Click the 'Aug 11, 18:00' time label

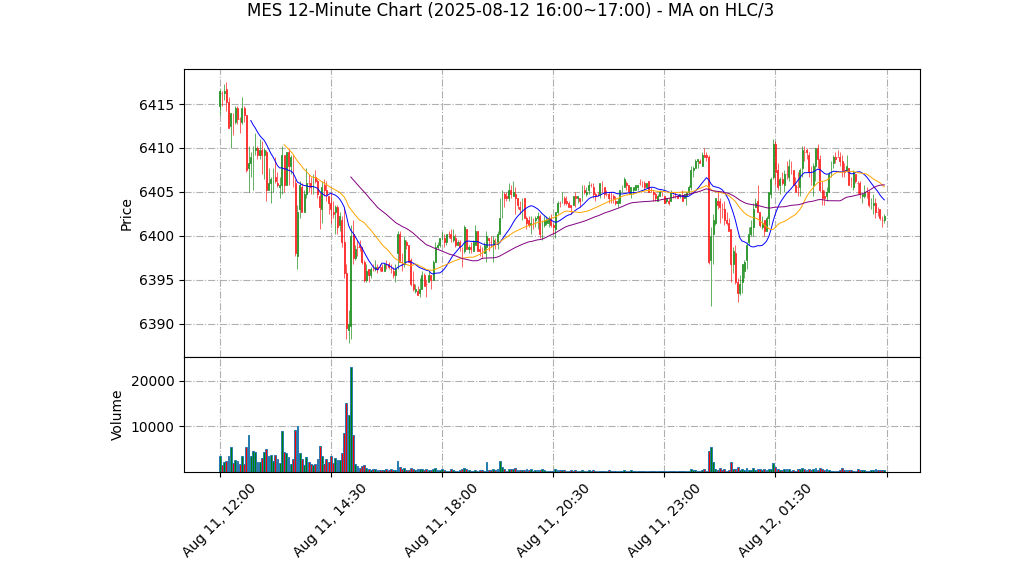click(x=441, y=520)
